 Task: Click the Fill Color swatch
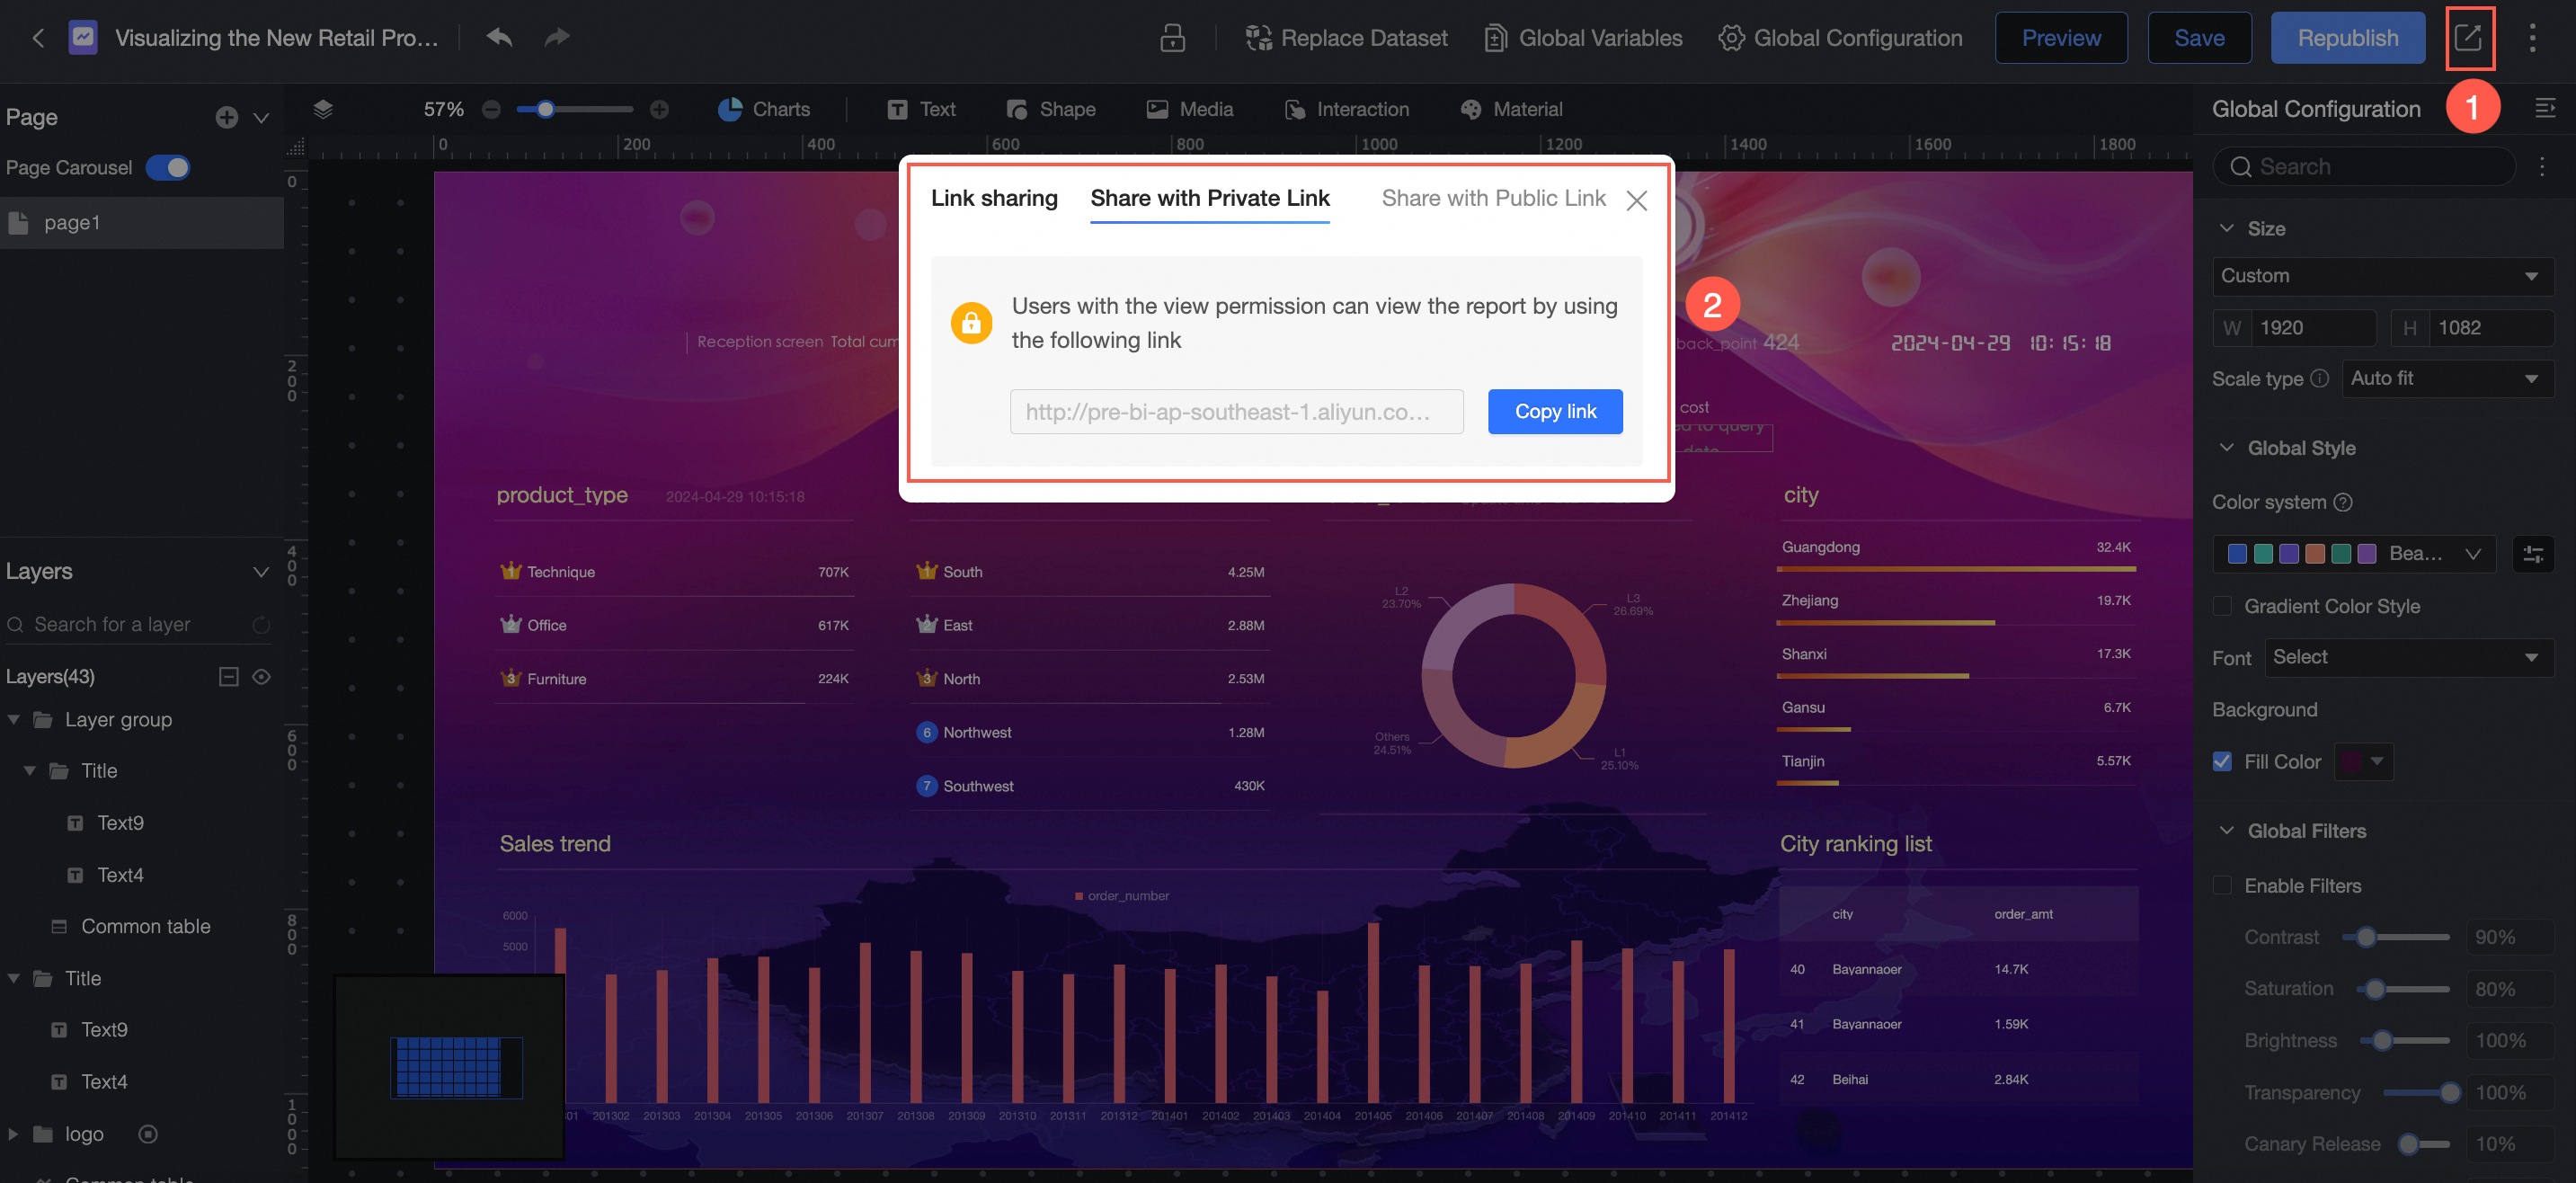[2353, 762]
